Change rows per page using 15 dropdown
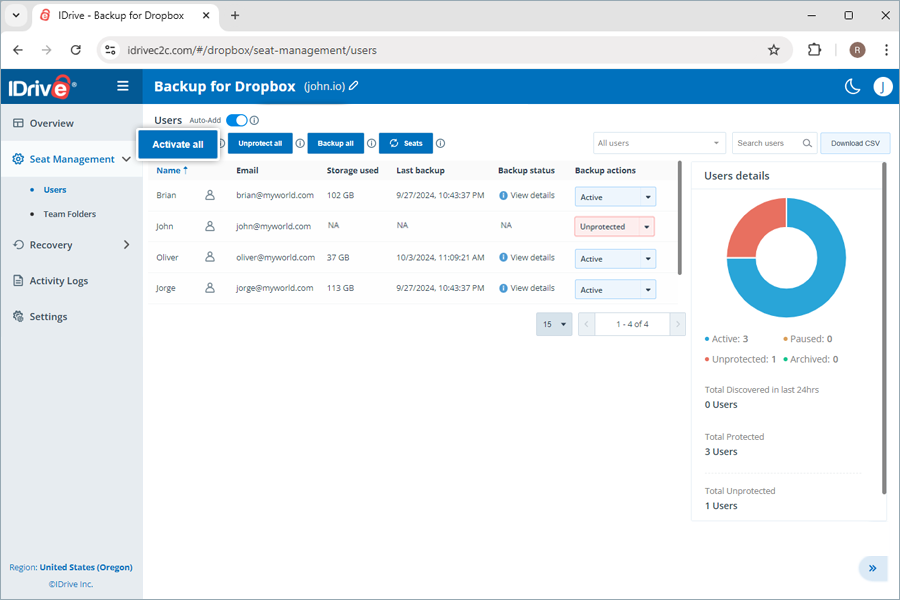This screenshot has height=600, width=900. click(554, 324)
